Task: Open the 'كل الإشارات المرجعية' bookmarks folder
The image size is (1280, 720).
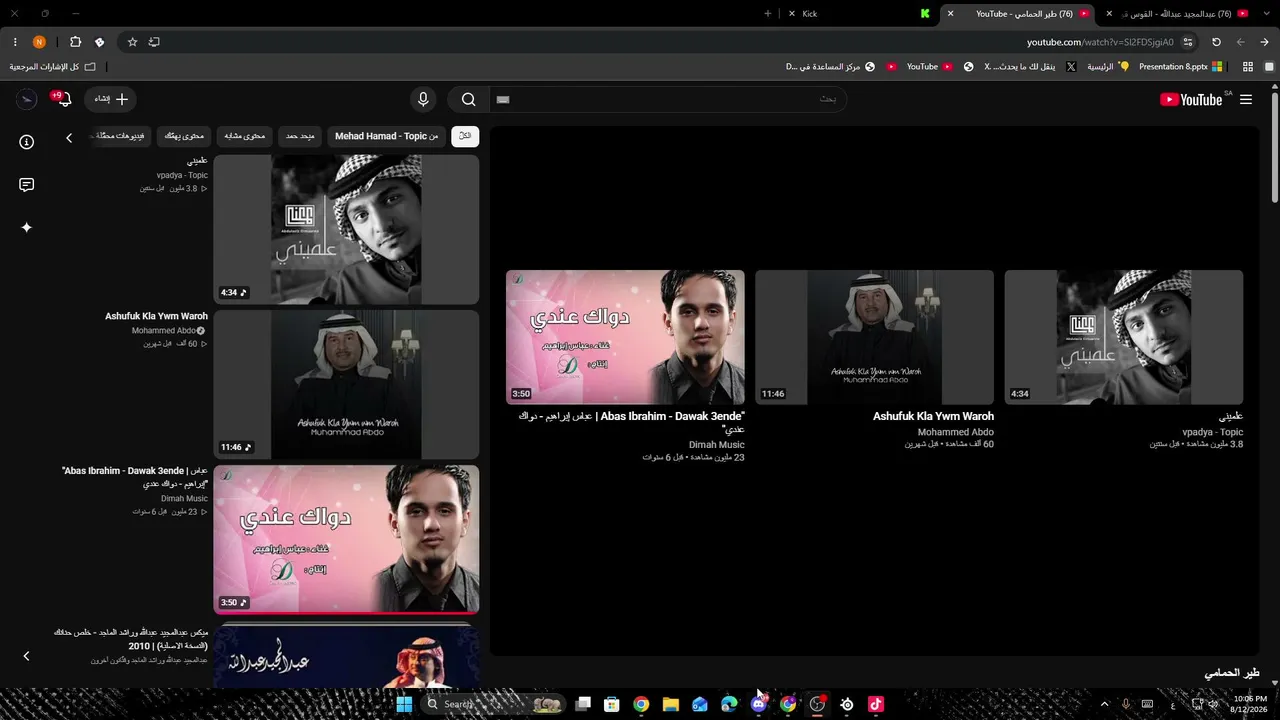Action: click(x=54, y=67)
